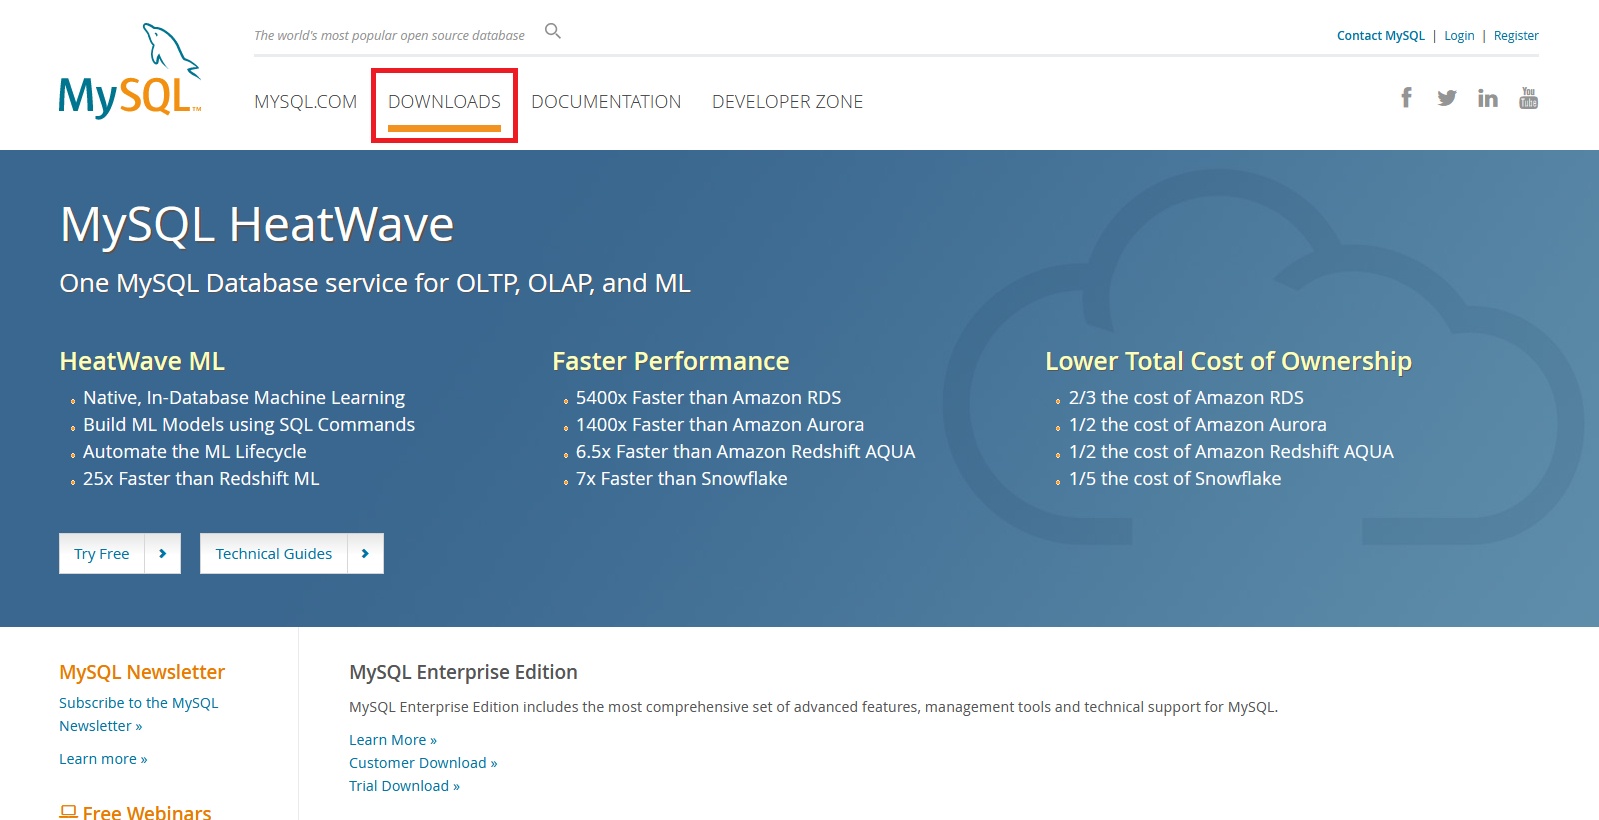Select Lower Total Cost of Ownership heading
Screen dimensions: 1599x820
point(1228,361)
